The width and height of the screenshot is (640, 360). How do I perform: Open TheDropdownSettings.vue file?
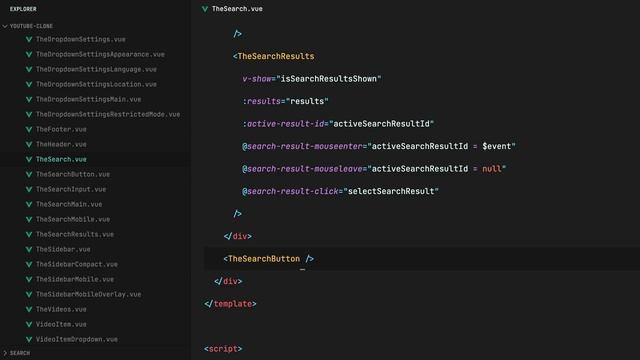[x=81, y=39]
